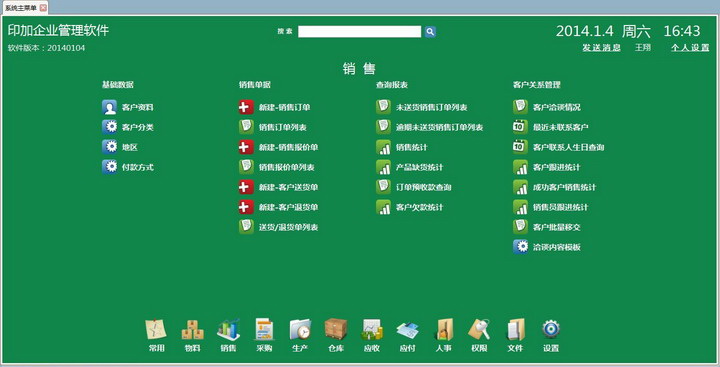Open 付款方式 payment method icon
The width and height of the screenshot is (720, 367).
point(109,167)
